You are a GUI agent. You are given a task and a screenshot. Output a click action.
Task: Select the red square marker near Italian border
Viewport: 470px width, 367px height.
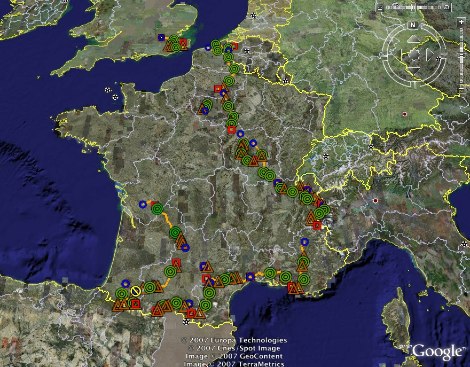pyautogui.click(x=317, y=226)
